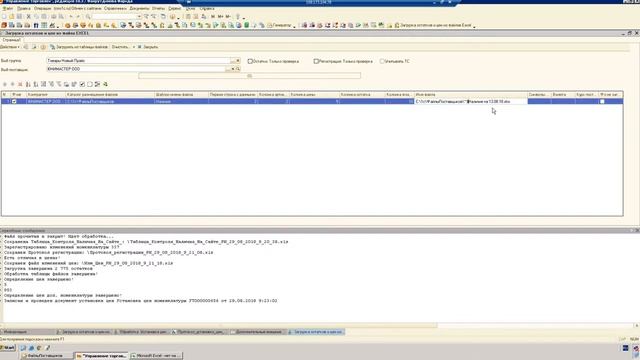Click the Undo arrow in main toolbar
This screenshot has width=640, height=360.
[71, 16]
